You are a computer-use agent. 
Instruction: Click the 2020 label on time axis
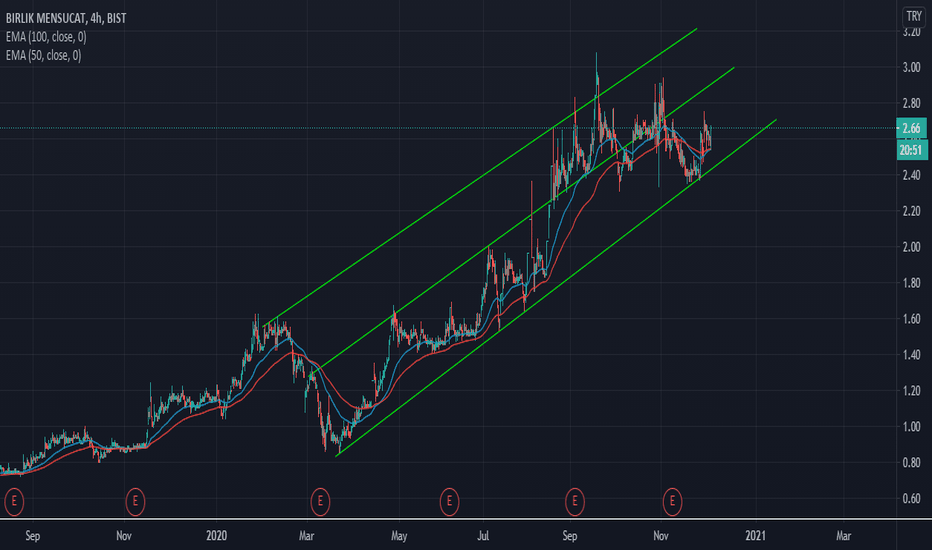pyautogui.click(x=216, y=536)
